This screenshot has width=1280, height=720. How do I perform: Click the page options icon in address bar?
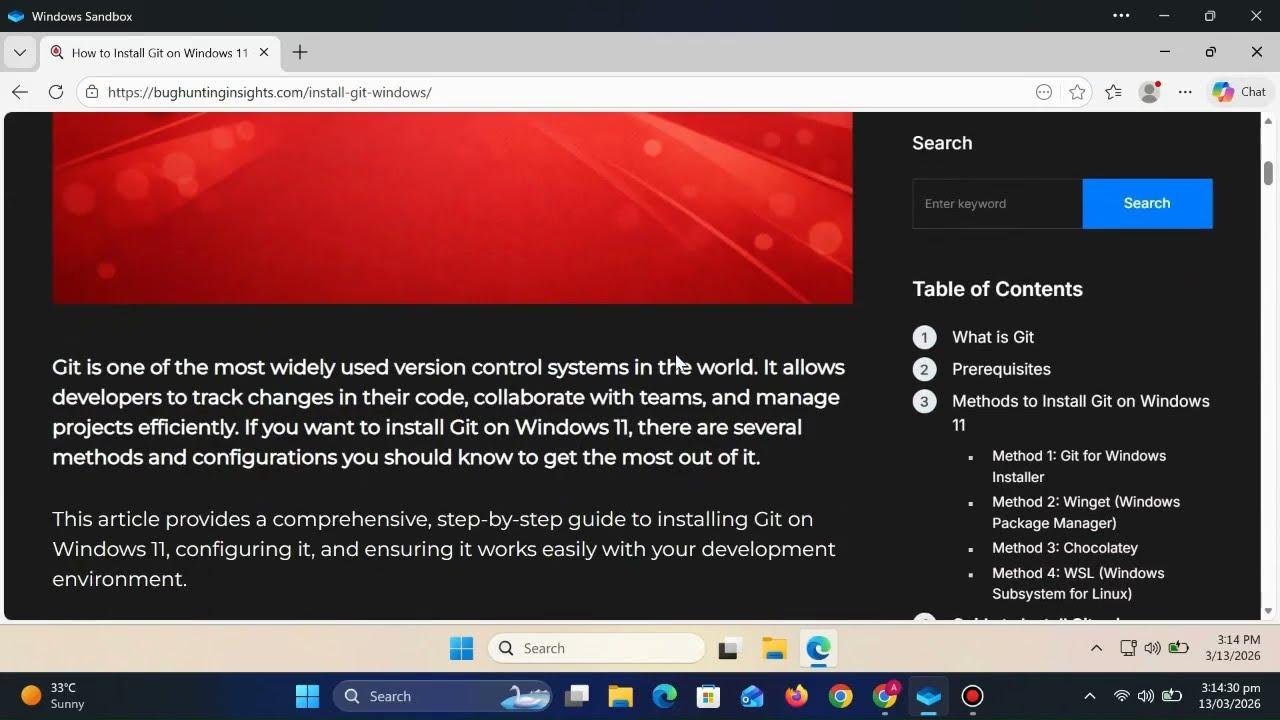click(x=1044, y=92)
